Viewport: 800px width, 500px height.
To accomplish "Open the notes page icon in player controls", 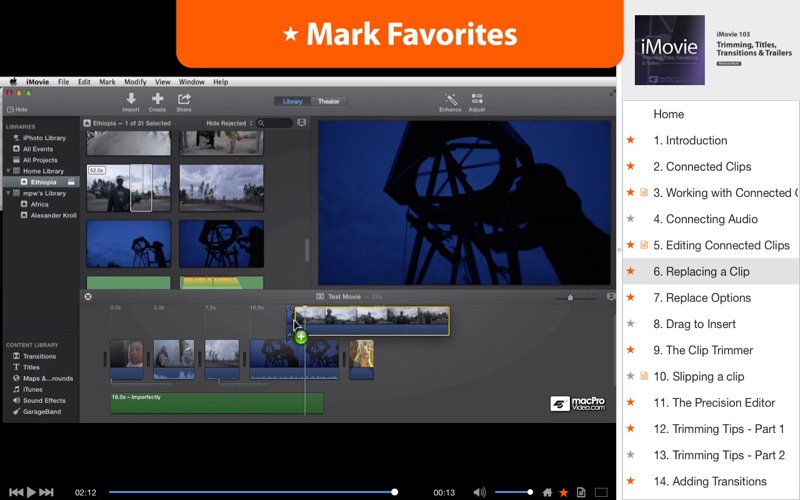I will (x=581, y=492).
